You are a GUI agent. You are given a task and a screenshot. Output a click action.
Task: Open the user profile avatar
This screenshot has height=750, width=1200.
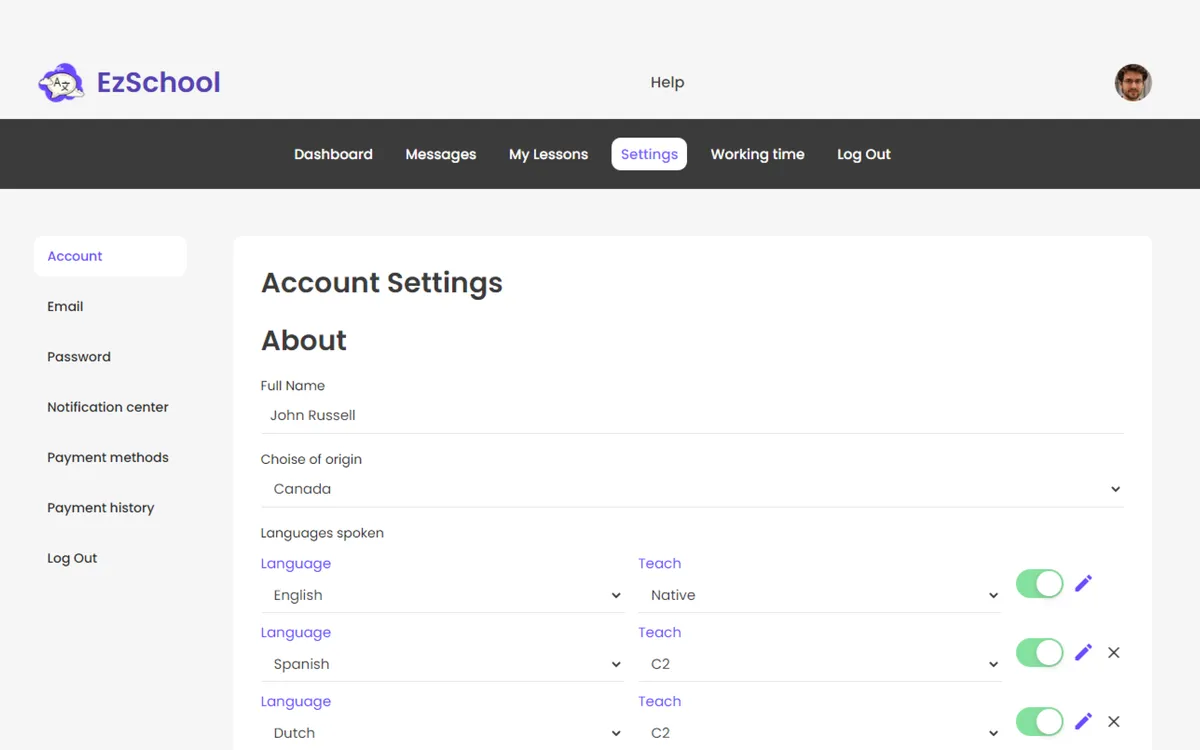1133,83
